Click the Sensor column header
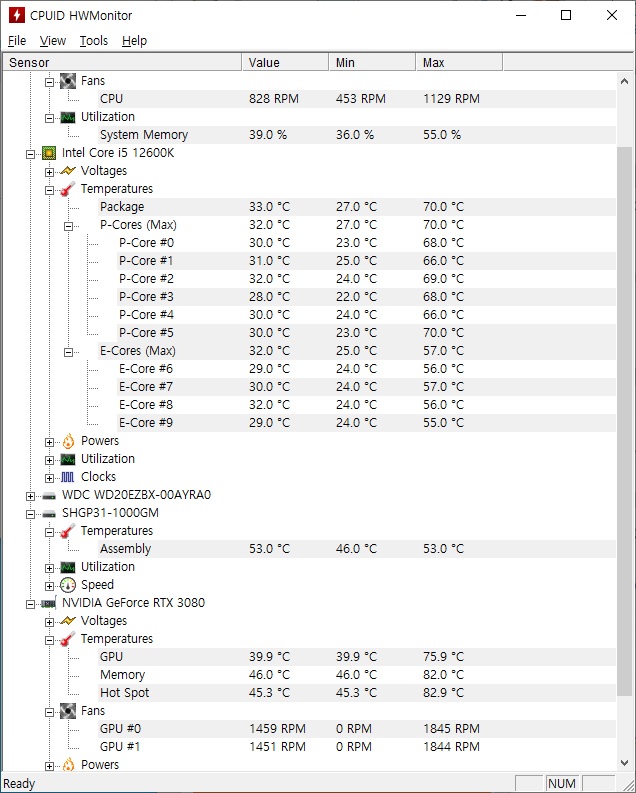 point(122,62)
